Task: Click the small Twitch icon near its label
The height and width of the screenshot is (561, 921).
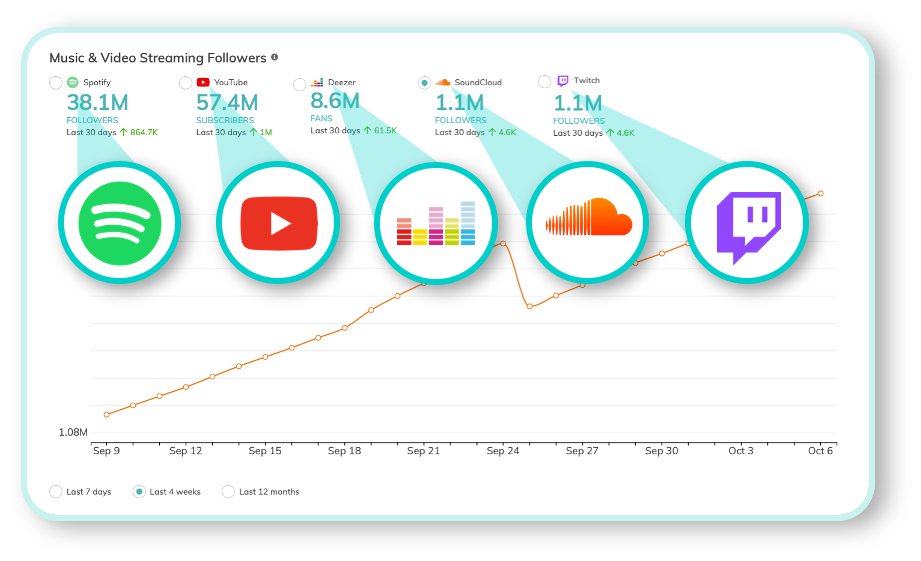Action: [x=563, y=80]
